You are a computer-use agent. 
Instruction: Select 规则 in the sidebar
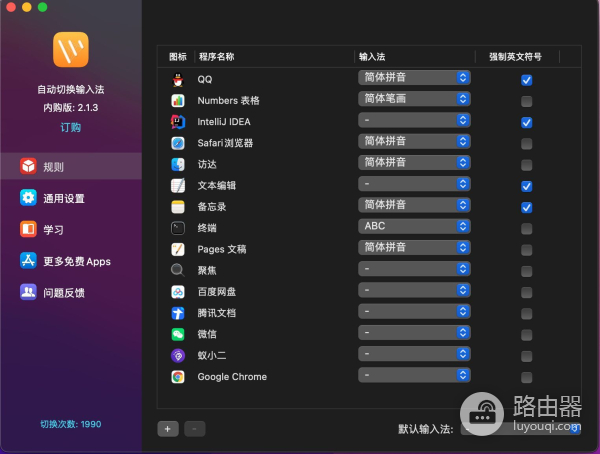coord(71,166)
